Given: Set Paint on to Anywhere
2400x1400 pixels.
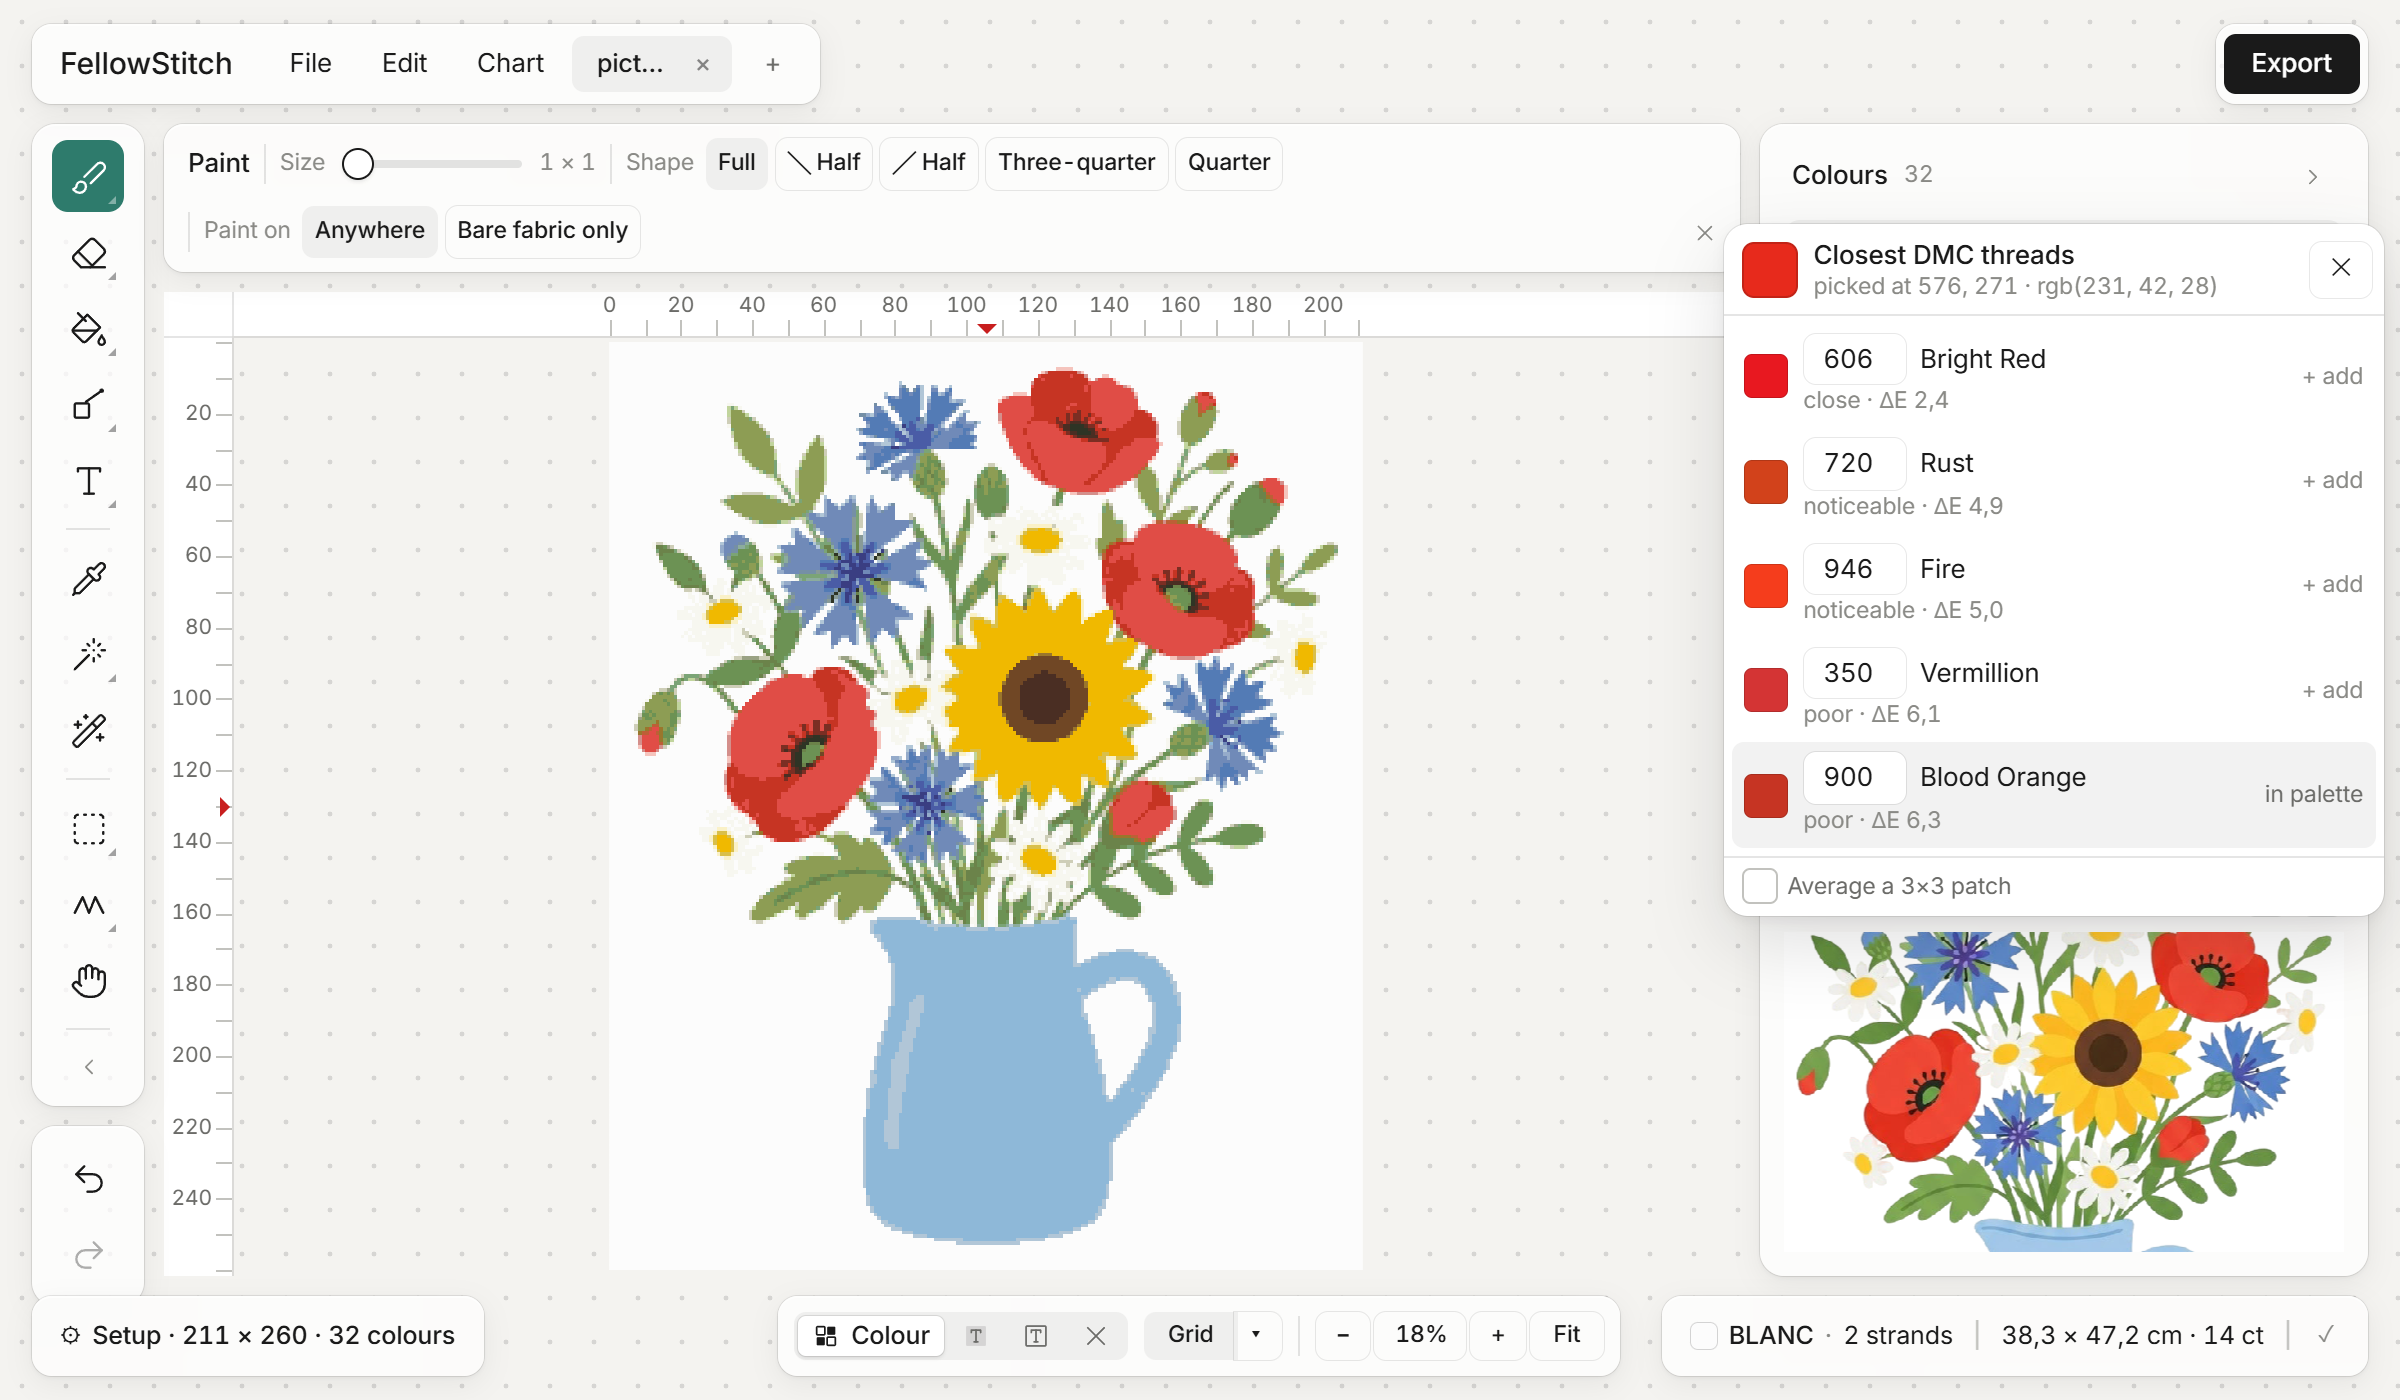Looking at the screenshot, I should pyautogui.click(x=369, y=231).
